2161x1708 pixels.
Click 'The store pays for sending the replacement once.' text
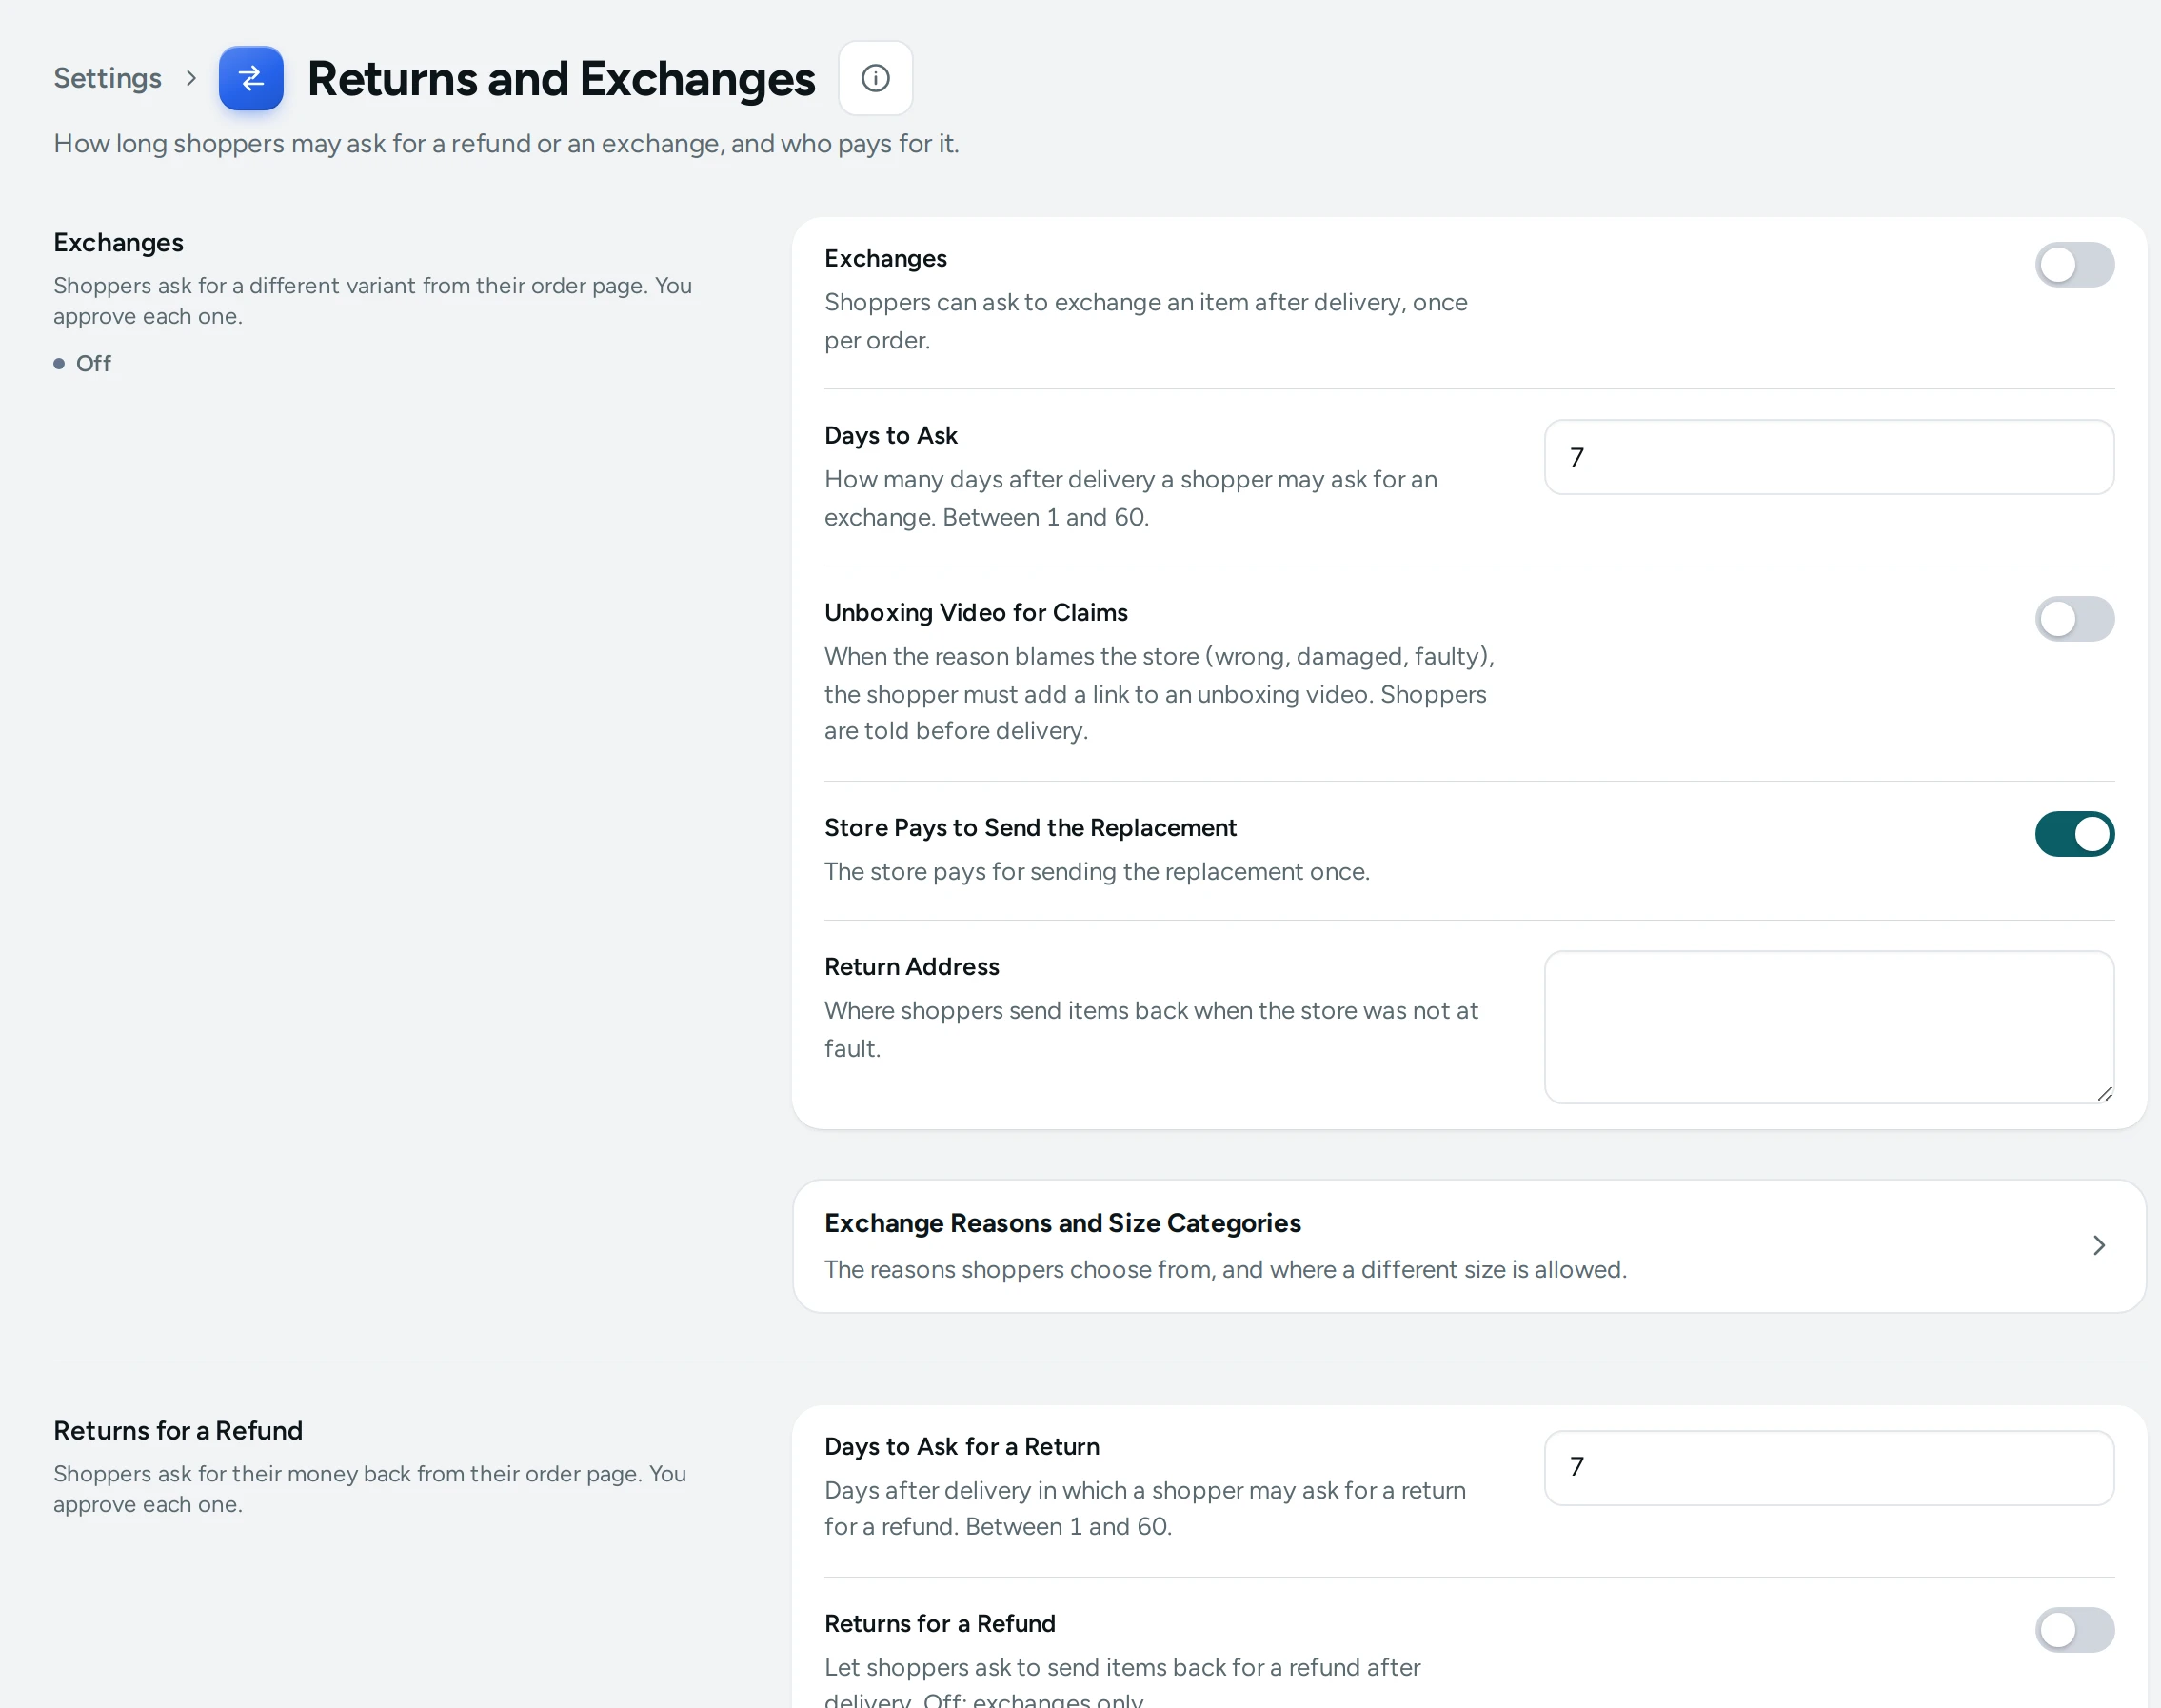(x=1097, y=872)
